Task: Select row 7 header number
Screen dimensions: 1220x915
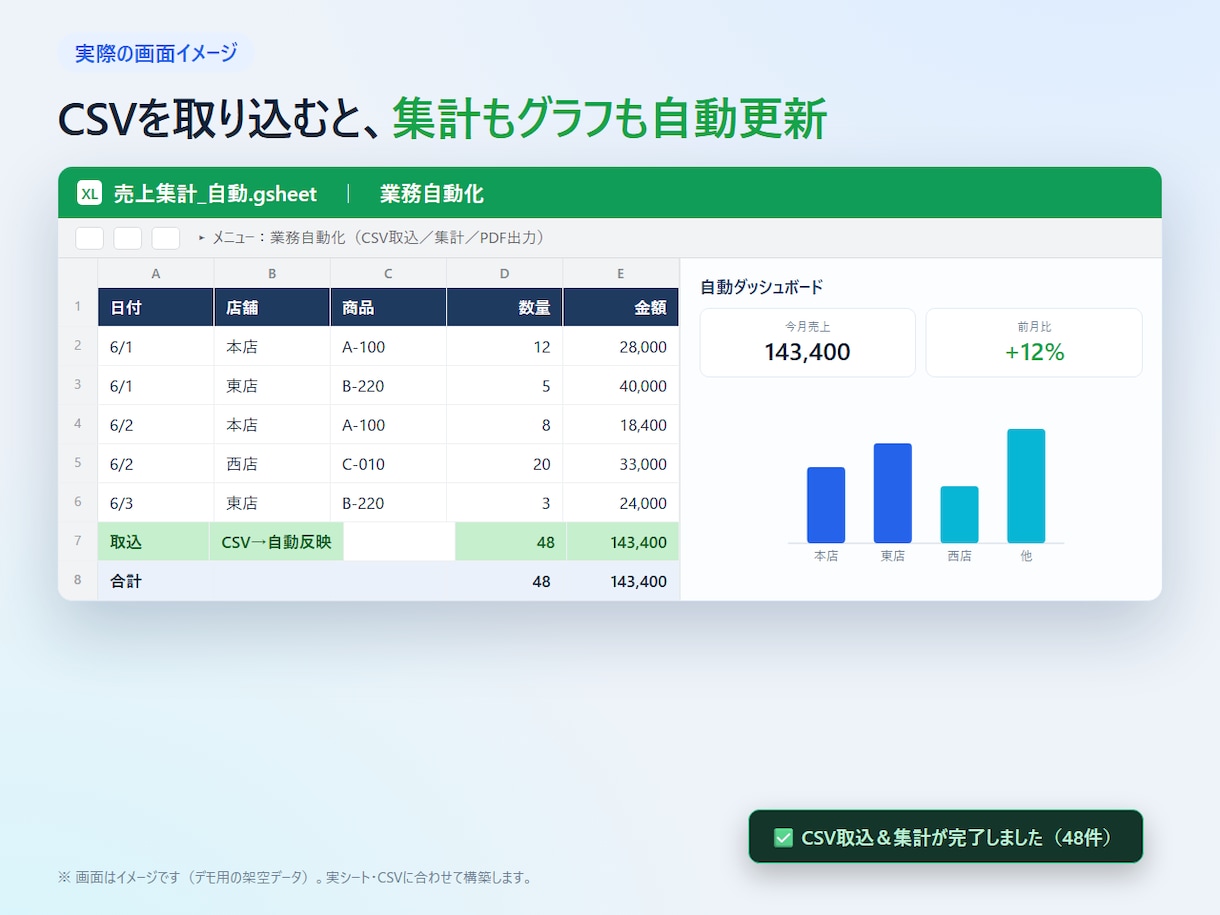Action: [x=78, y=541]
